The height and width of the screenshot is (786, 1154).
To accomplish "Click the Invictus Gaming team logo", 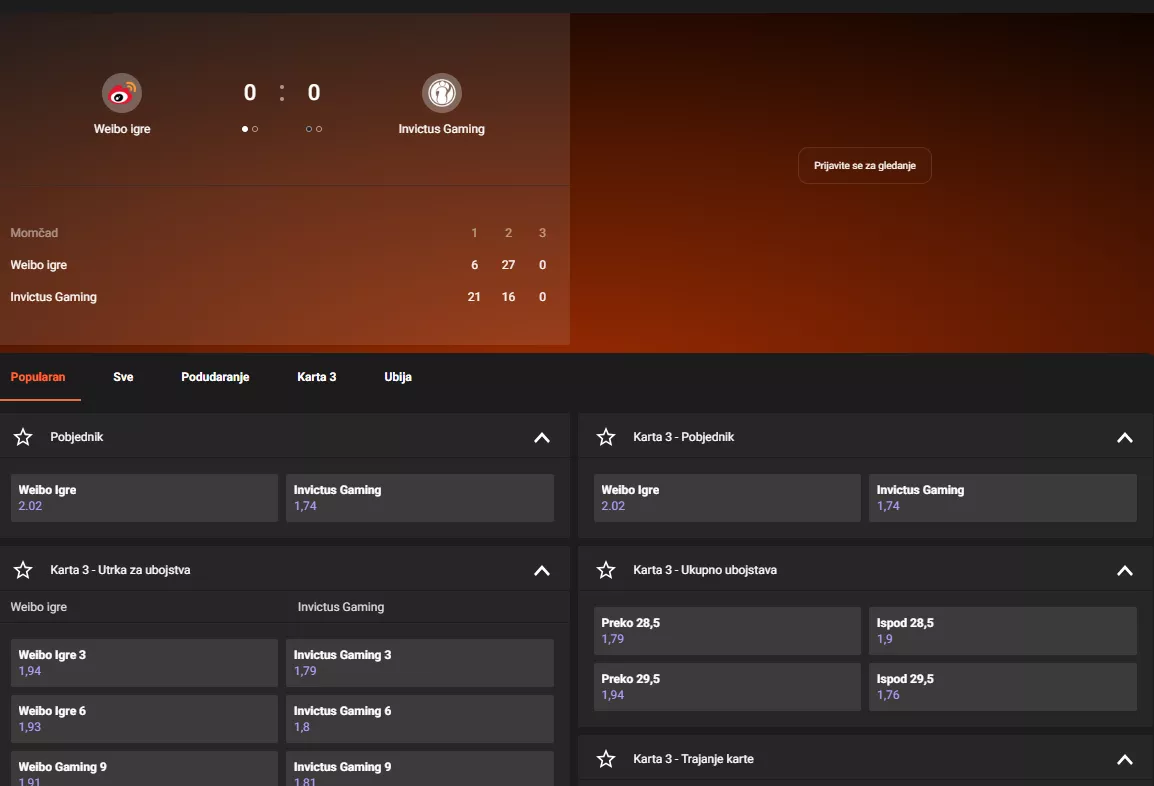I will [441, 93].
